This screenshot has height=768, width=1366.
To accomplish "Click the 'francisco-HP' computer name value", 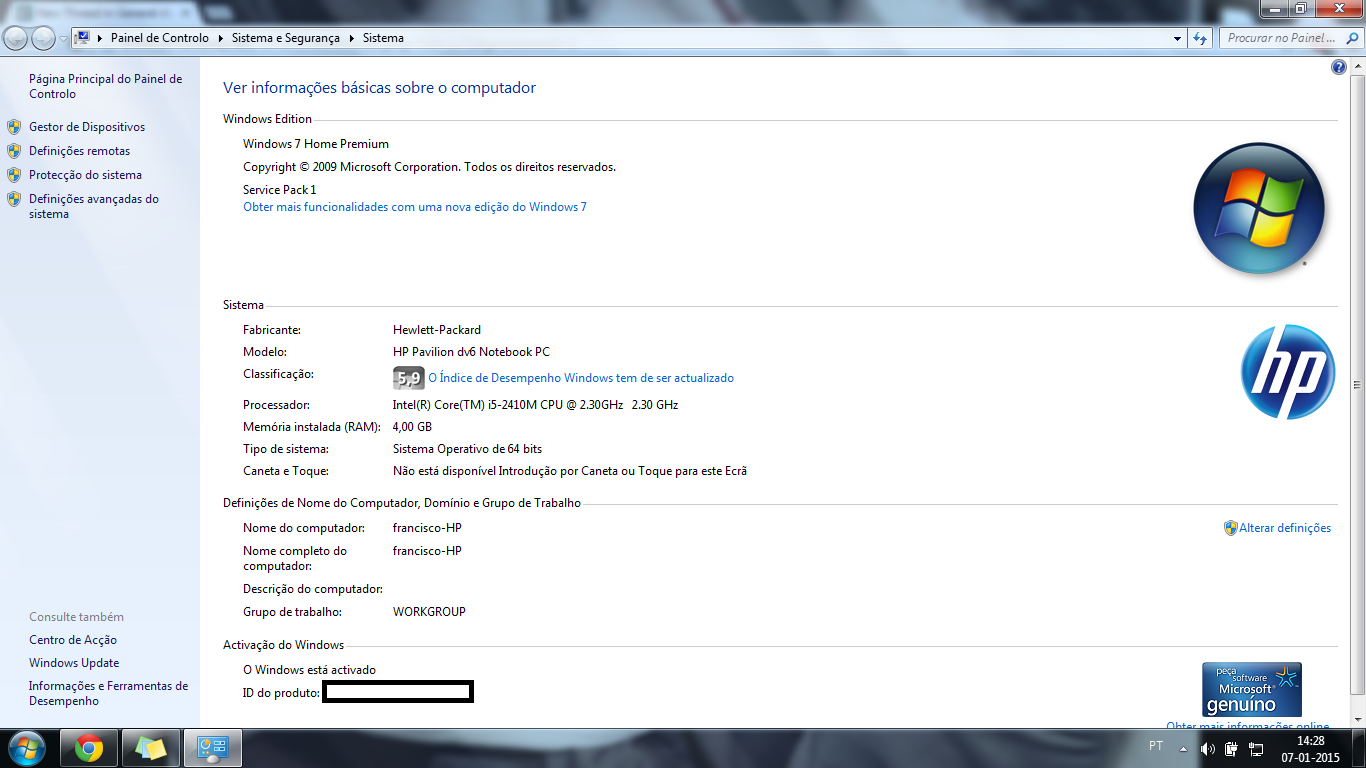I will tap(427, 528).
